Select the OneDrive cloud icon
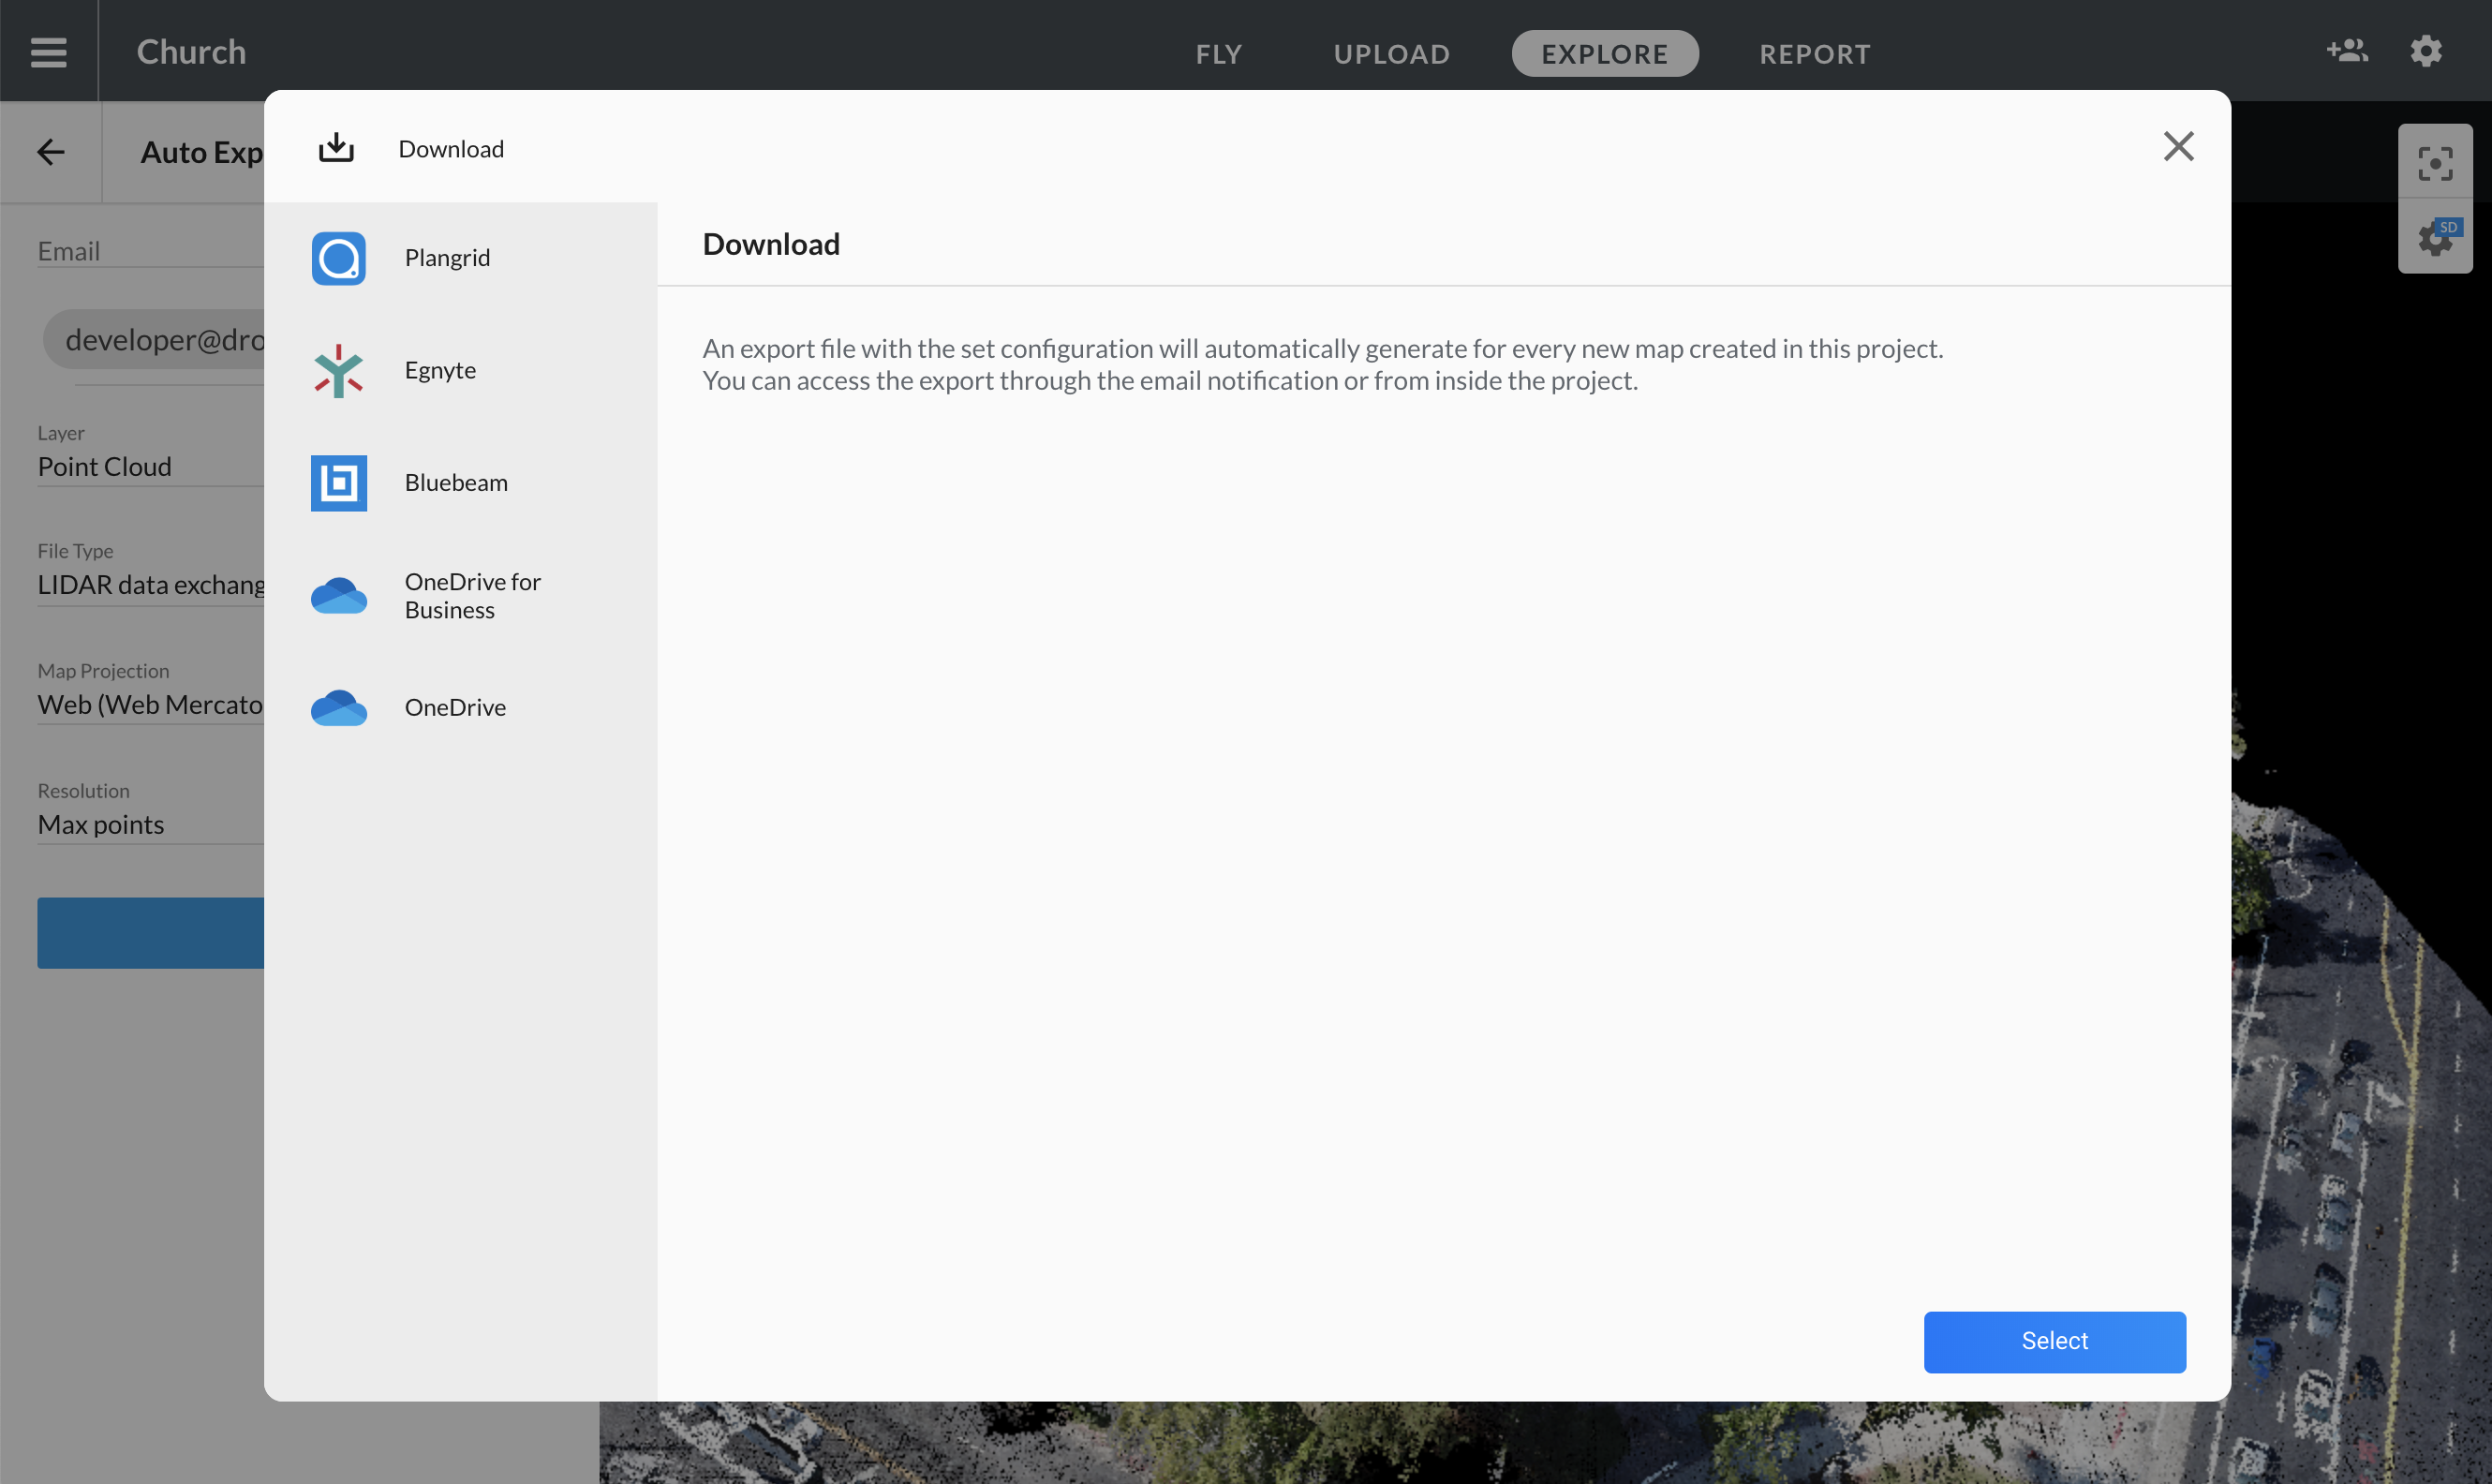 point(339,708)
